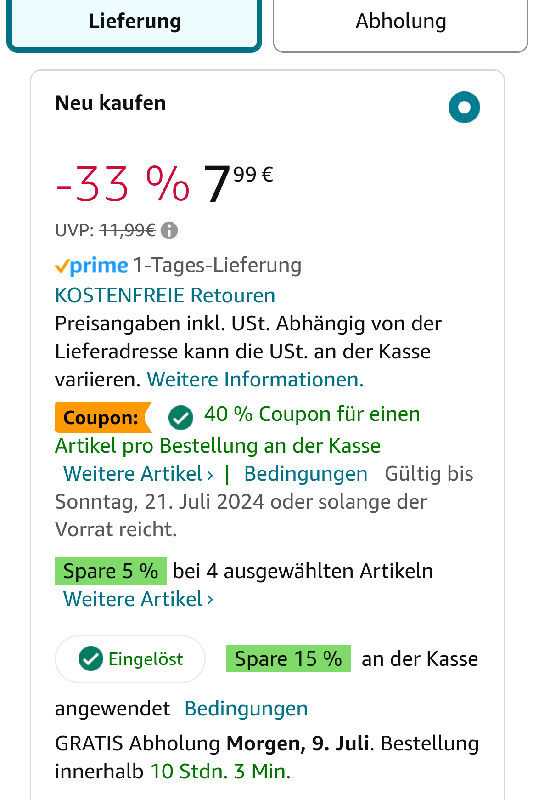Open Bedingungen link after angewendet
The height and width of the screenshot is (800, 533).
coord(246,709)
